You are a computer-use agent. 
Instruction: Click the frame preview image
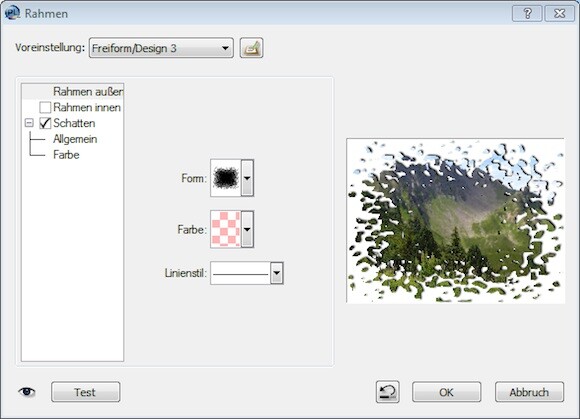(455, 221)
